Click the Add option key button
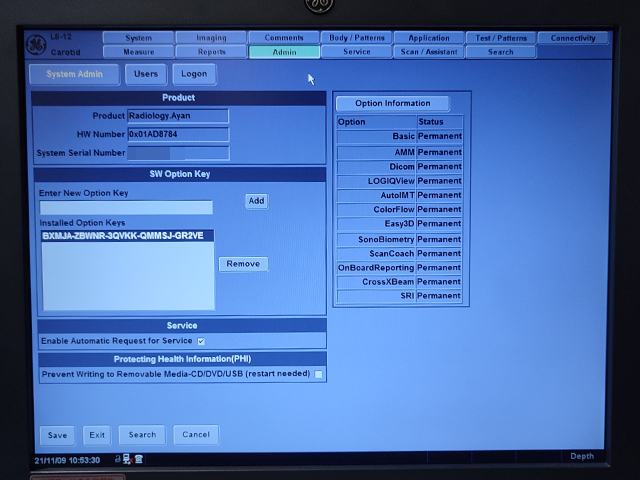Screen dimensions: 640x480 tap(256, 201)
